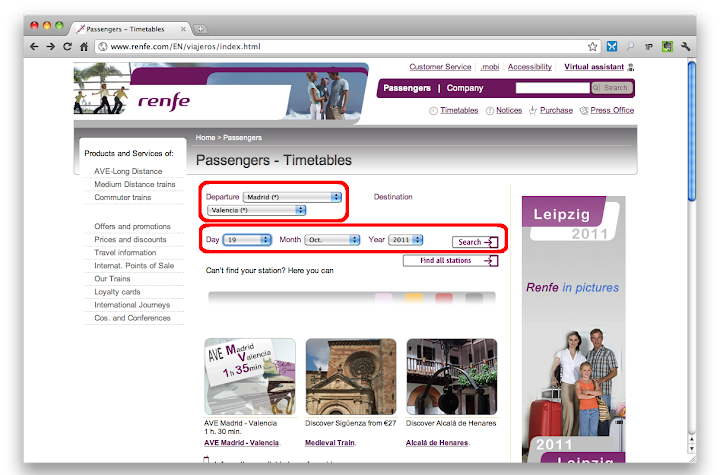Viewport: 720px width, 475px height.
Task: Click the 1P password extension icon
Action: coord(649,46)
